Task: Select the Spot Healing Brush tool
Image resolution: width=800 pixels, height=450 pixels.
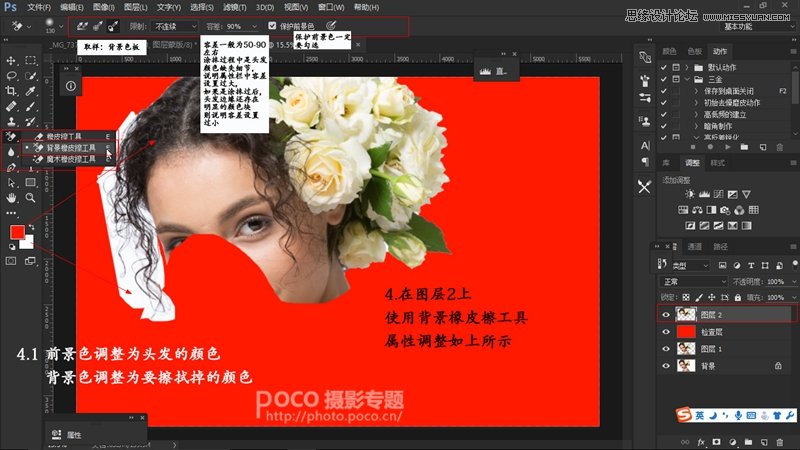Action: pyautogui.click(x=11, y=106)
